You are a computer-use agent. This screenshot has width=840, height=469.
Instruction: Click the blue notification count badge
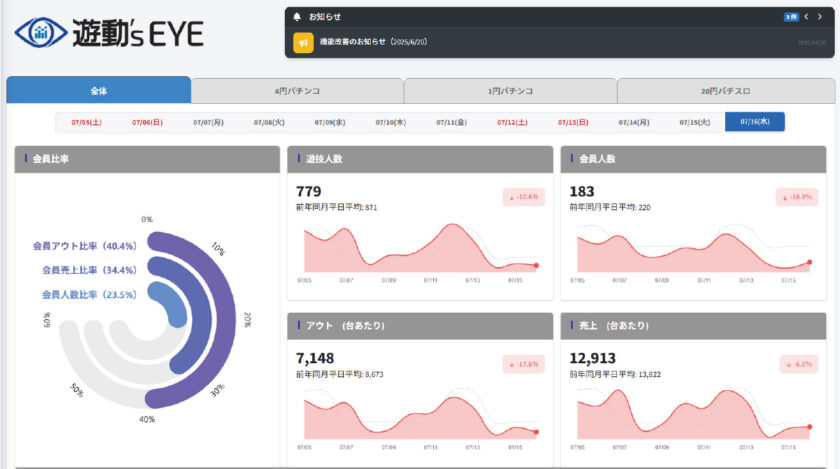791,17
